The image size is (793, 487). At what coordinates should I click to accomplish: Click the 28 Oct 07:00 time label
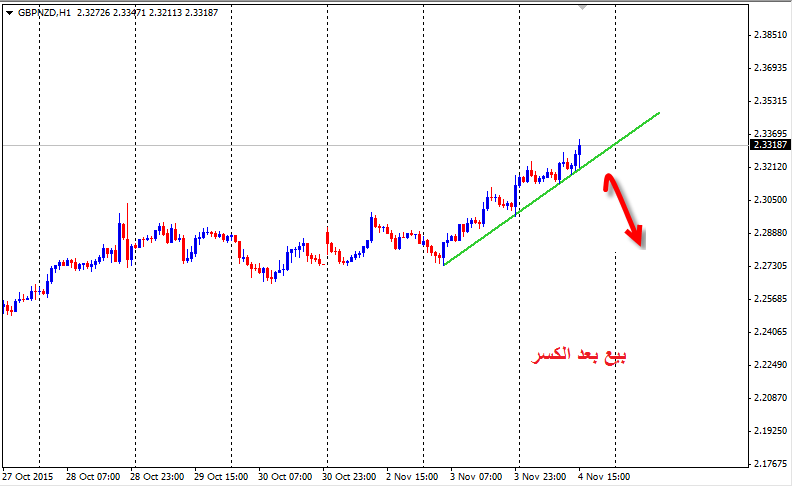coord(93,476)
